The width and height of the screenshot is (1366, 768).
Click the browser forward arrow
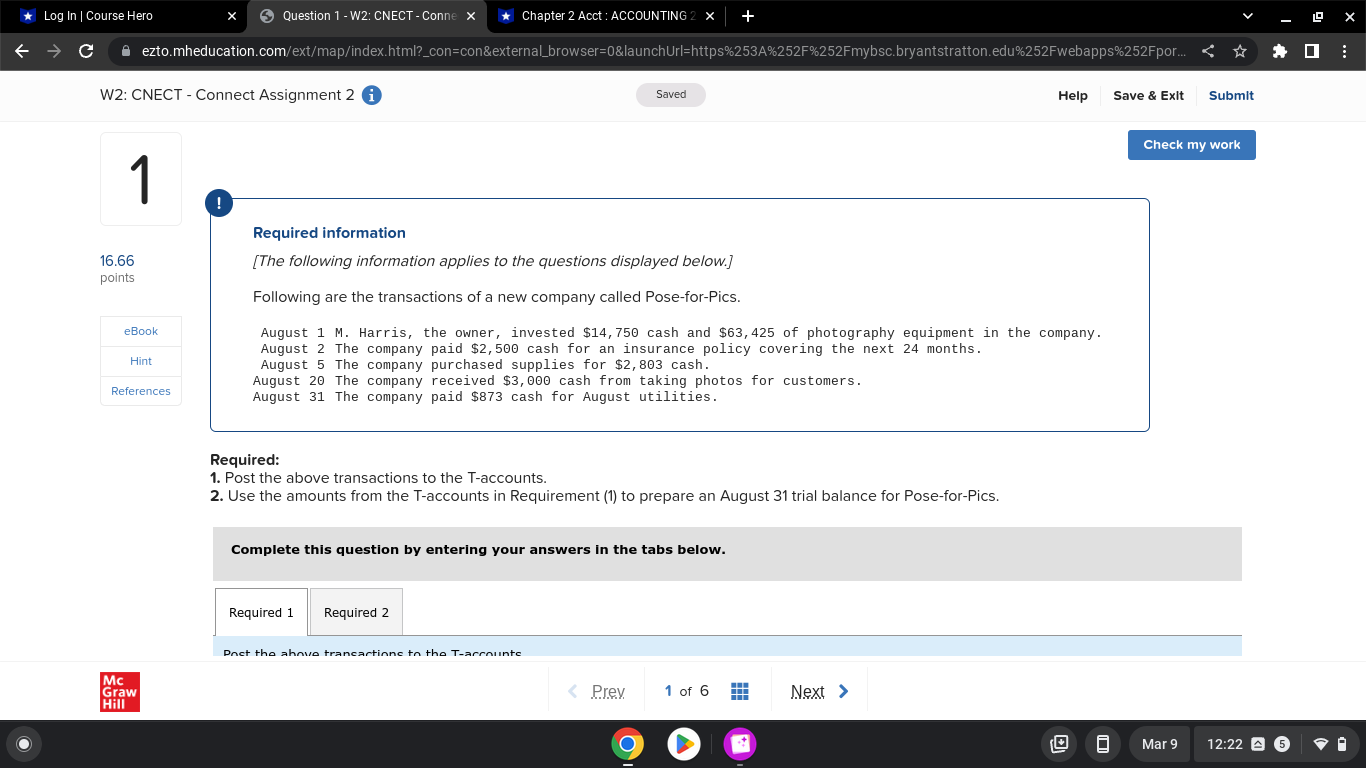pyautogui.click(x=54, y=51)
